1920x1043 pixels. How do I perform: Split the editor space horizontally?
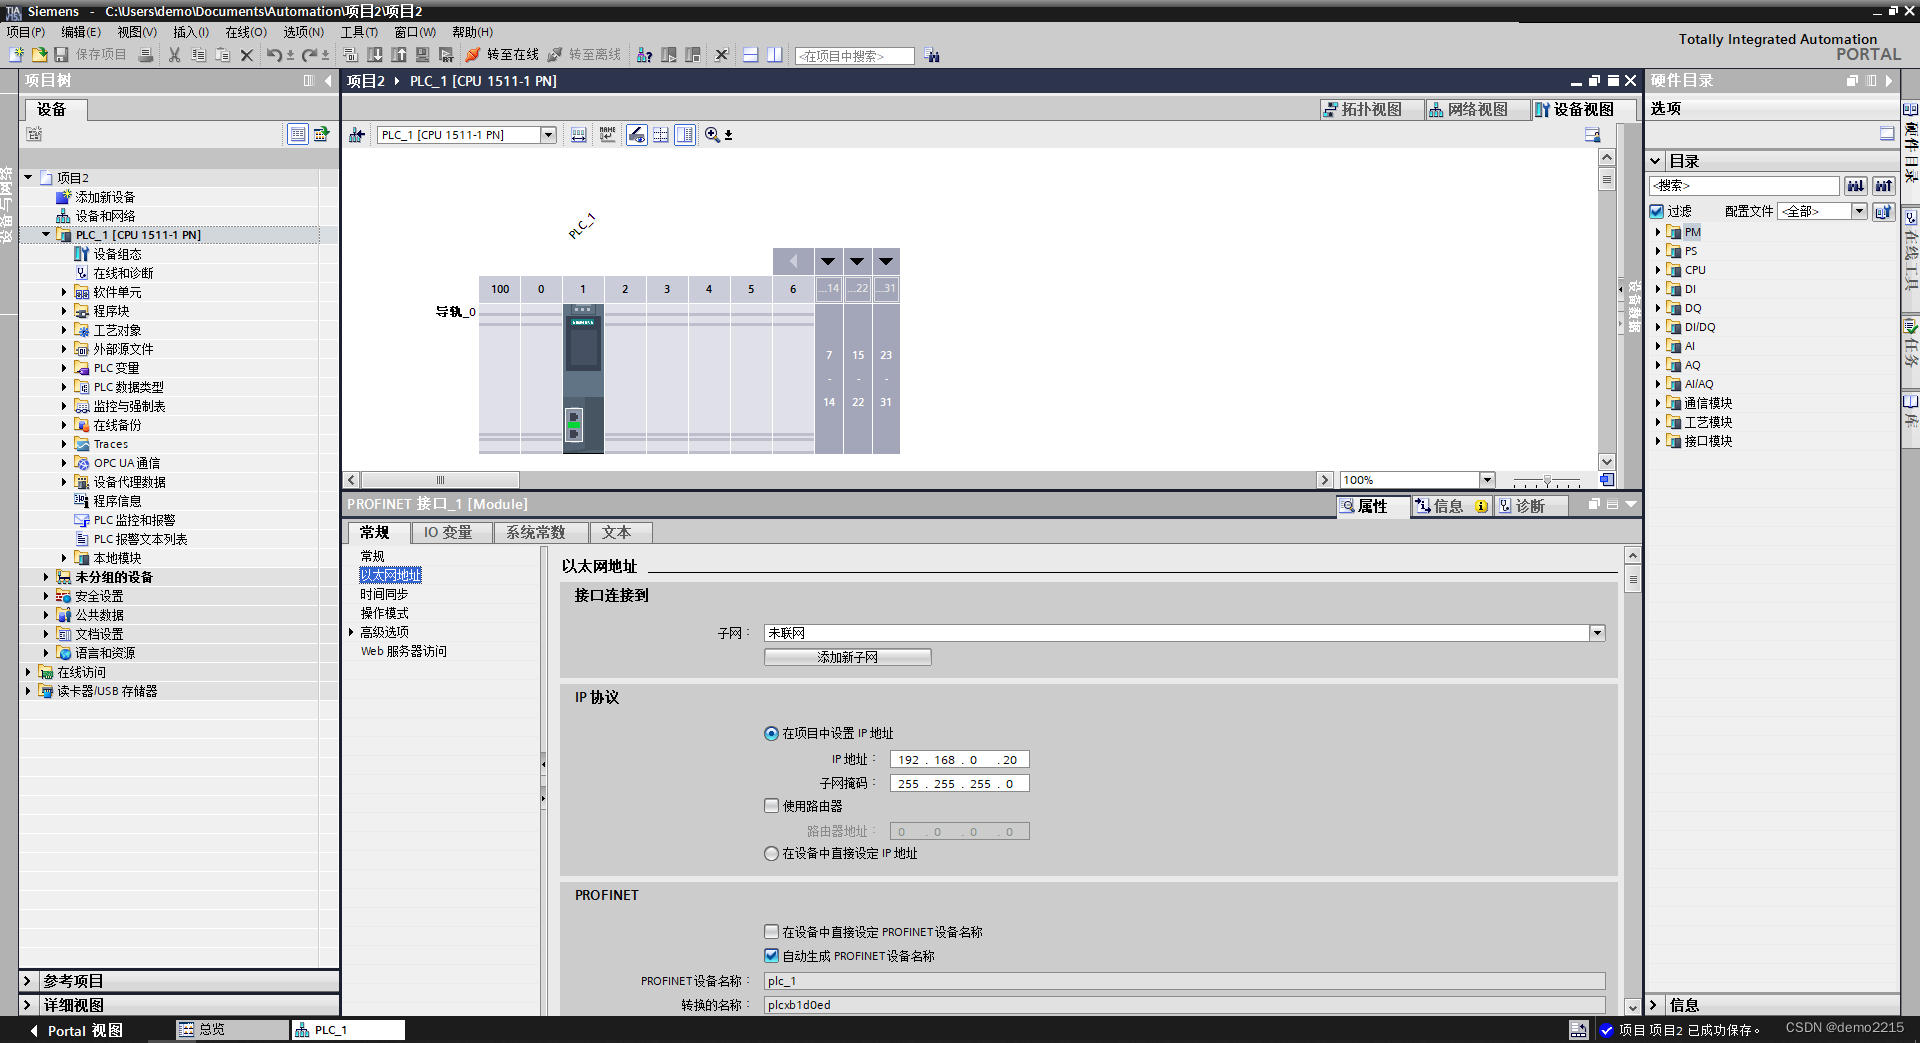750,55
